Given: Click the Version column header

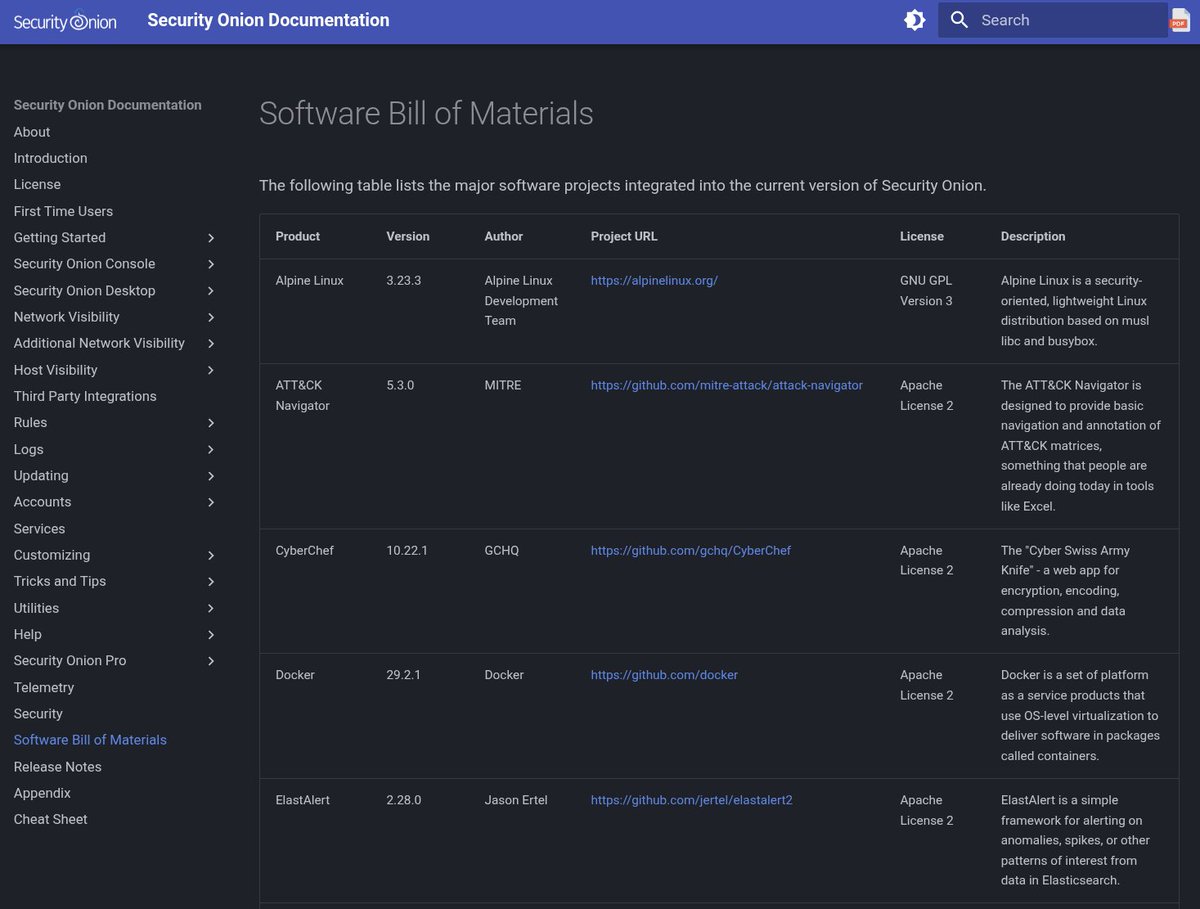Looking at the screenshot, I should (x=408, y=237).
